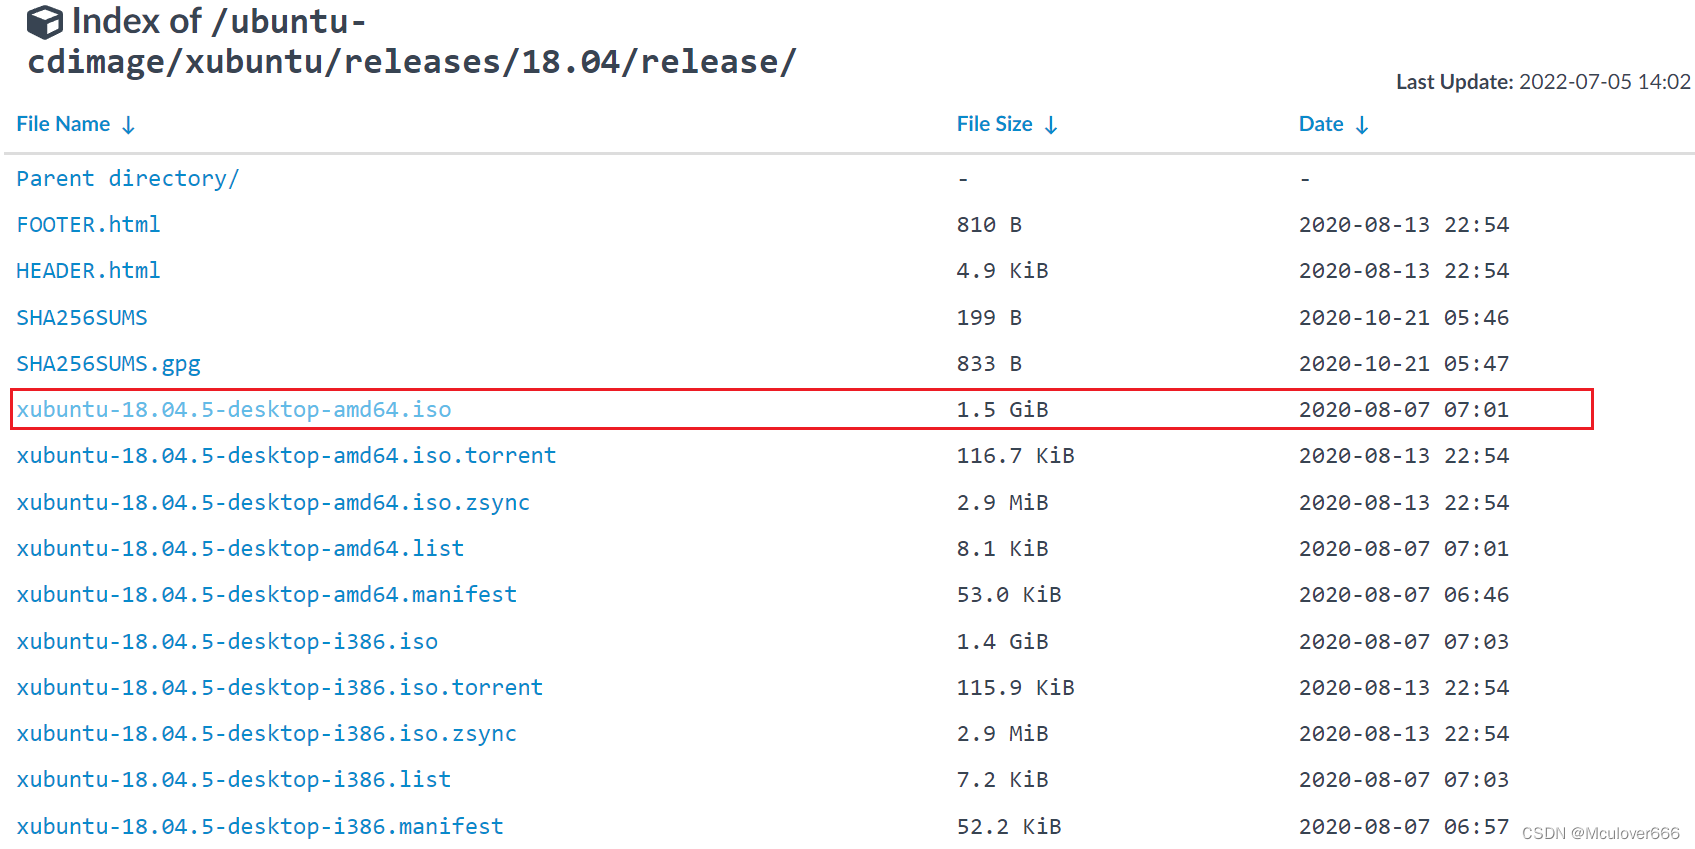Image resolution: width=1695 pixels, height=849 pixels.
Task: Sort by Date arrow icon
Action: (1362, 125)
